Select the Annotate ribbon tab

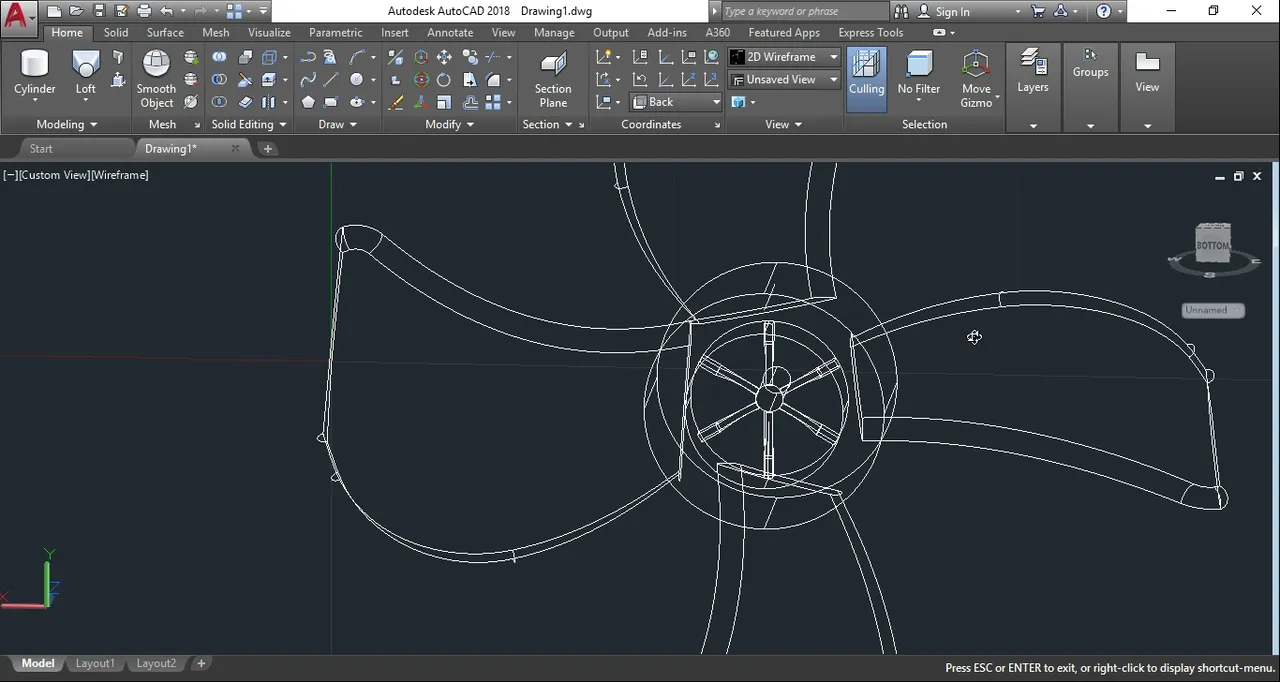(450, 32)
